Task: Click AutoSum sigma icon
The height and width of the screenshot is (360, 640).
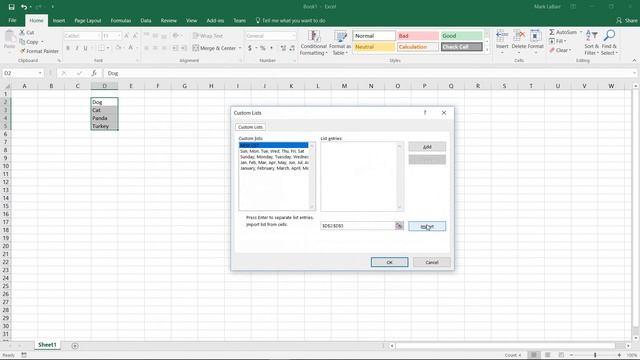Action: point(552,32)
